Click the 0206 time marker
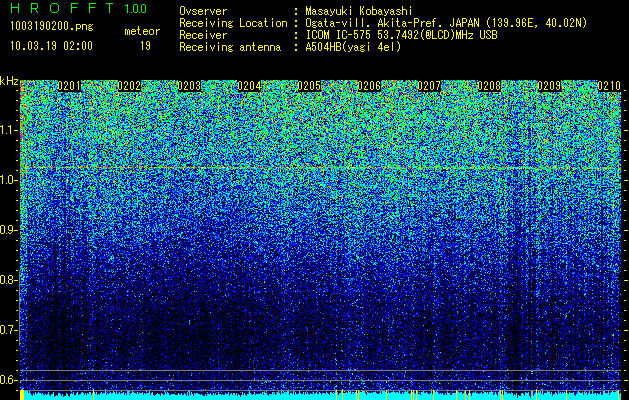Viewport: 629px width, 400px height. pyautogui.click(x=369, y=86)
